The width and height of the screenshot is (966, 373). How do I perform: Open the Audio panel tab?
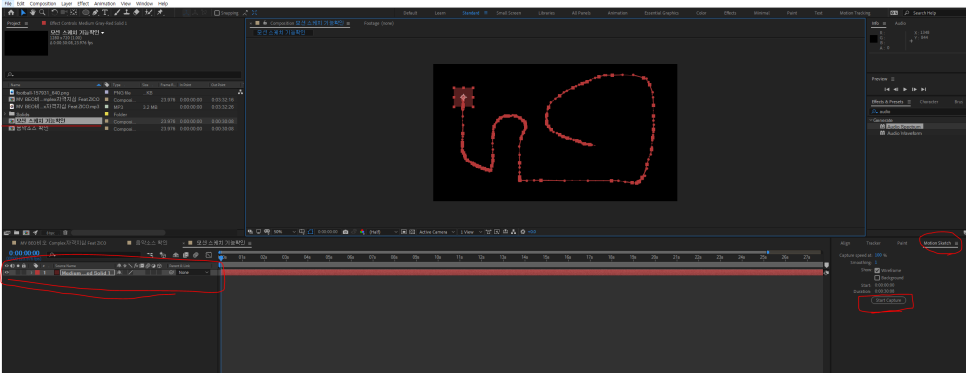tap(900, 23)
